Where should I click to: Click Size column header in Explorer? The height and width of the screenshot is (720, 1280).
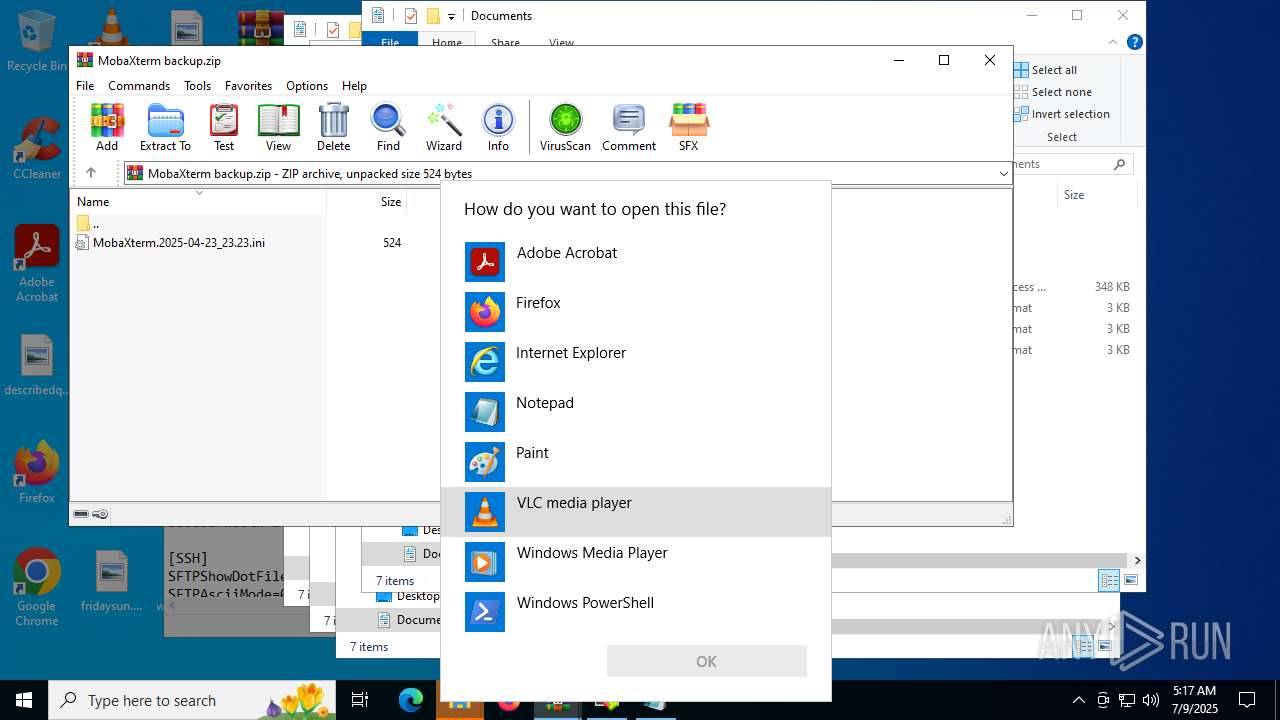[x=1097, y=195]
